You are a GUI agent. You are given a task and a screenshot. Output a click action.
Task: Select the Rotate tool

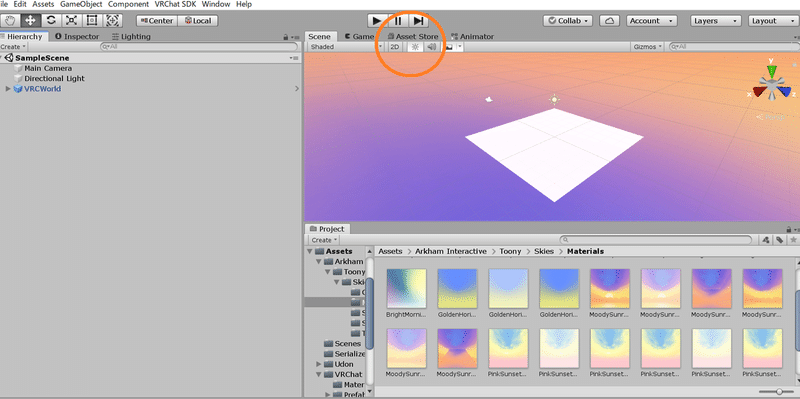pos(51,21)
